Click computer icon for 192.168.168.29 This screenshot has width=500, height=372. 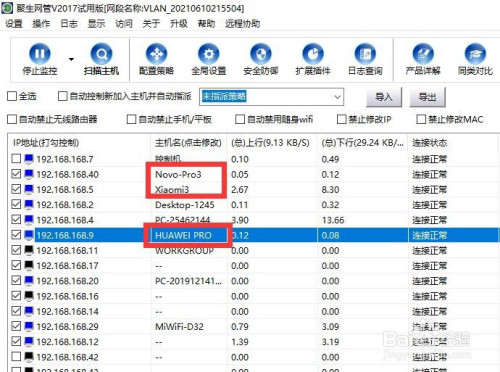tap(29, 326)
